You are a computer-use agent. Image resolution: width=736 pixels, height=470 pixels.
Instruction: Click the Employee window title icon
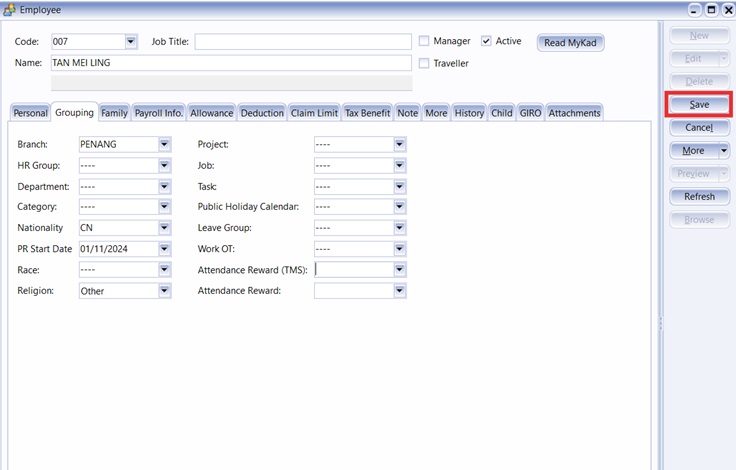pos(9,8)
